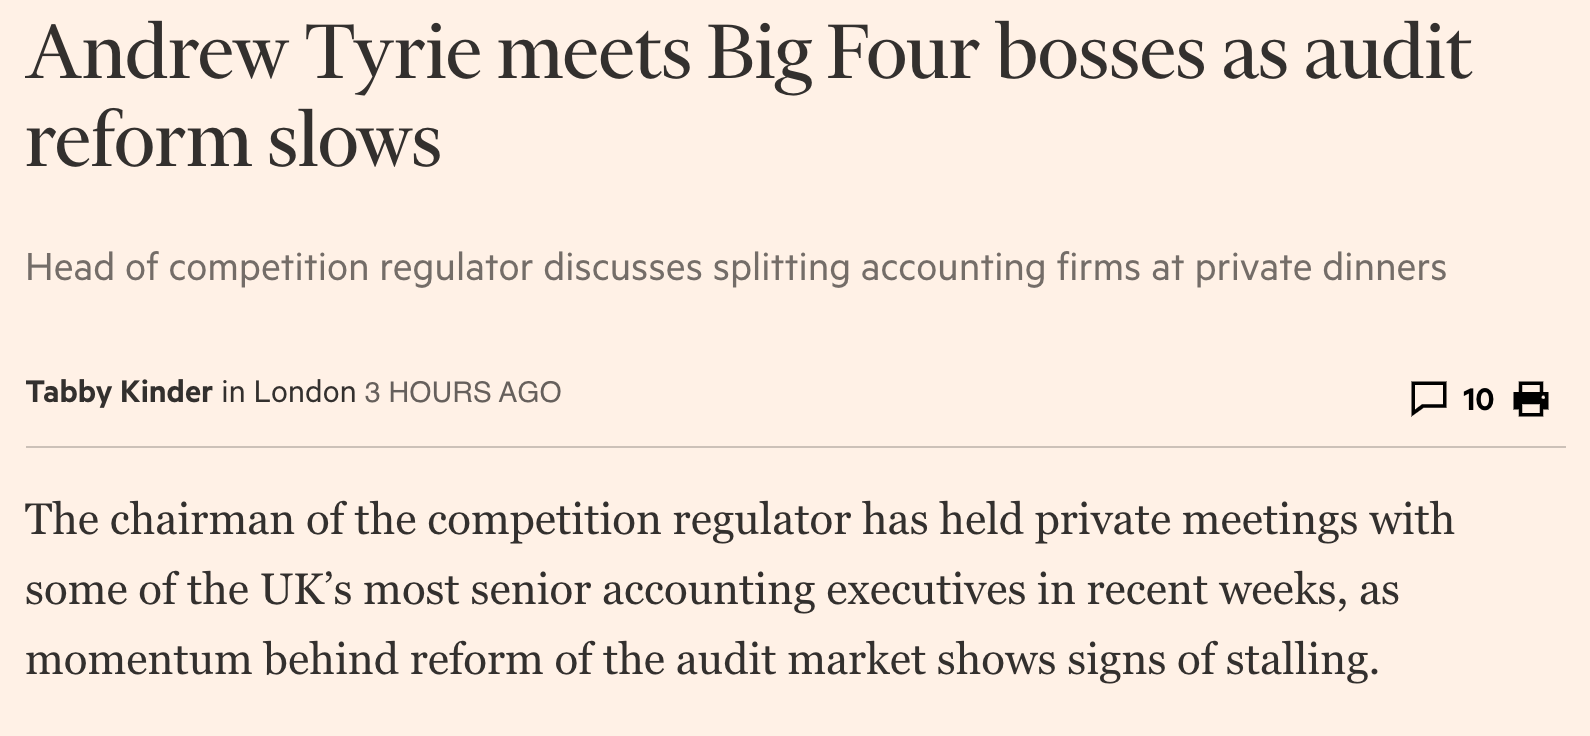Image resolution: width=1590 pixels, height=736 pixels.
Task: Open author Tabby Kinder's profile link
Action: (x=119, y=391)
